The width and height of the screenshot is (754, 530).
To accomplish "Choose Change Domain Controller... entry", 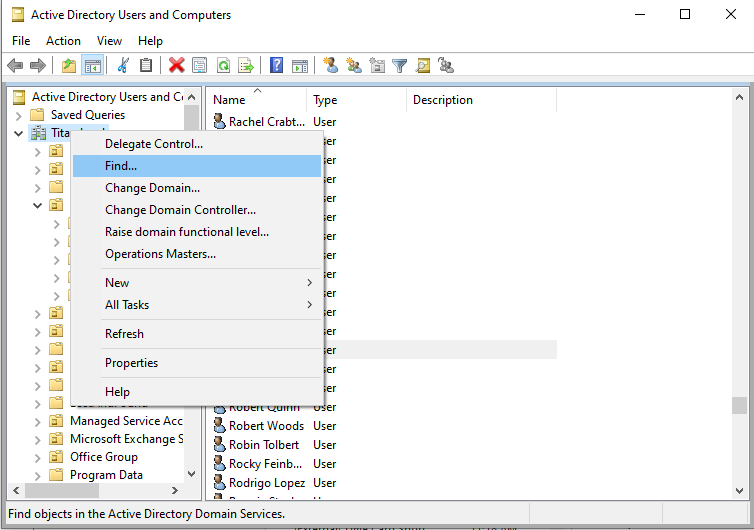I will (x=197, y=210).
